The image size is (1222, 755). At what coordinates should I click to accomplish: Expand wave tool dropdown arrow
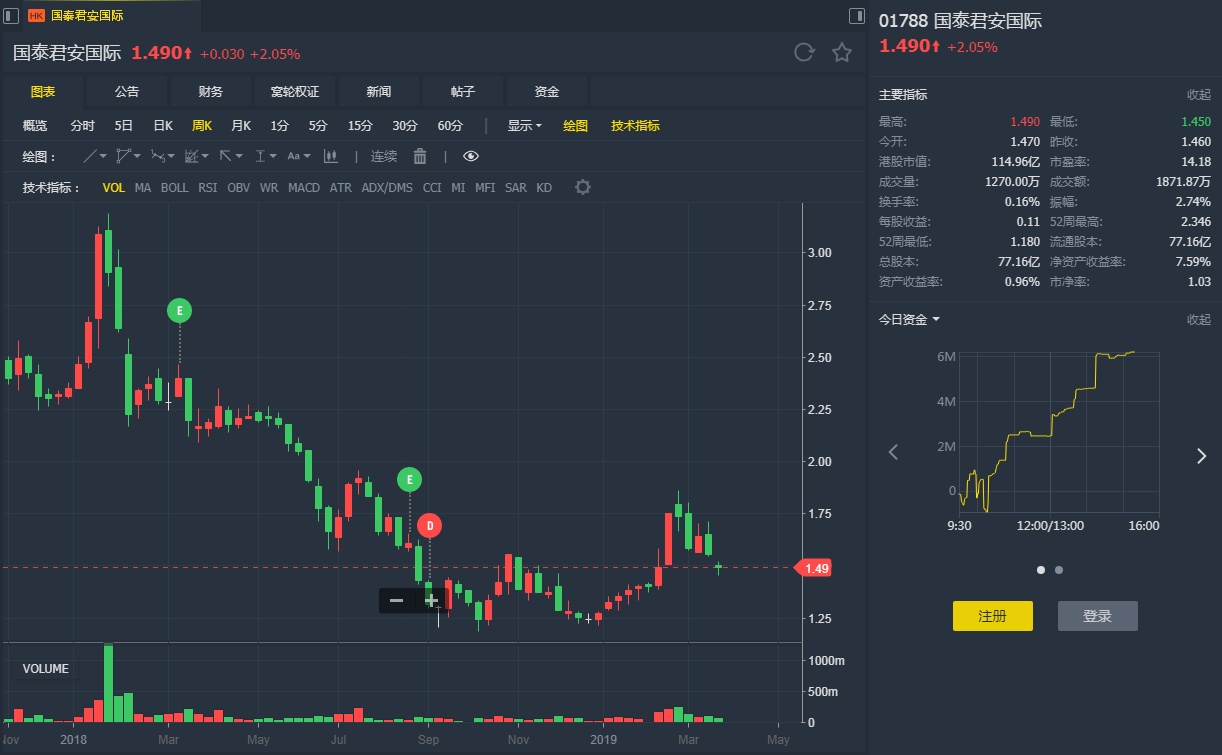click(171, 157)
